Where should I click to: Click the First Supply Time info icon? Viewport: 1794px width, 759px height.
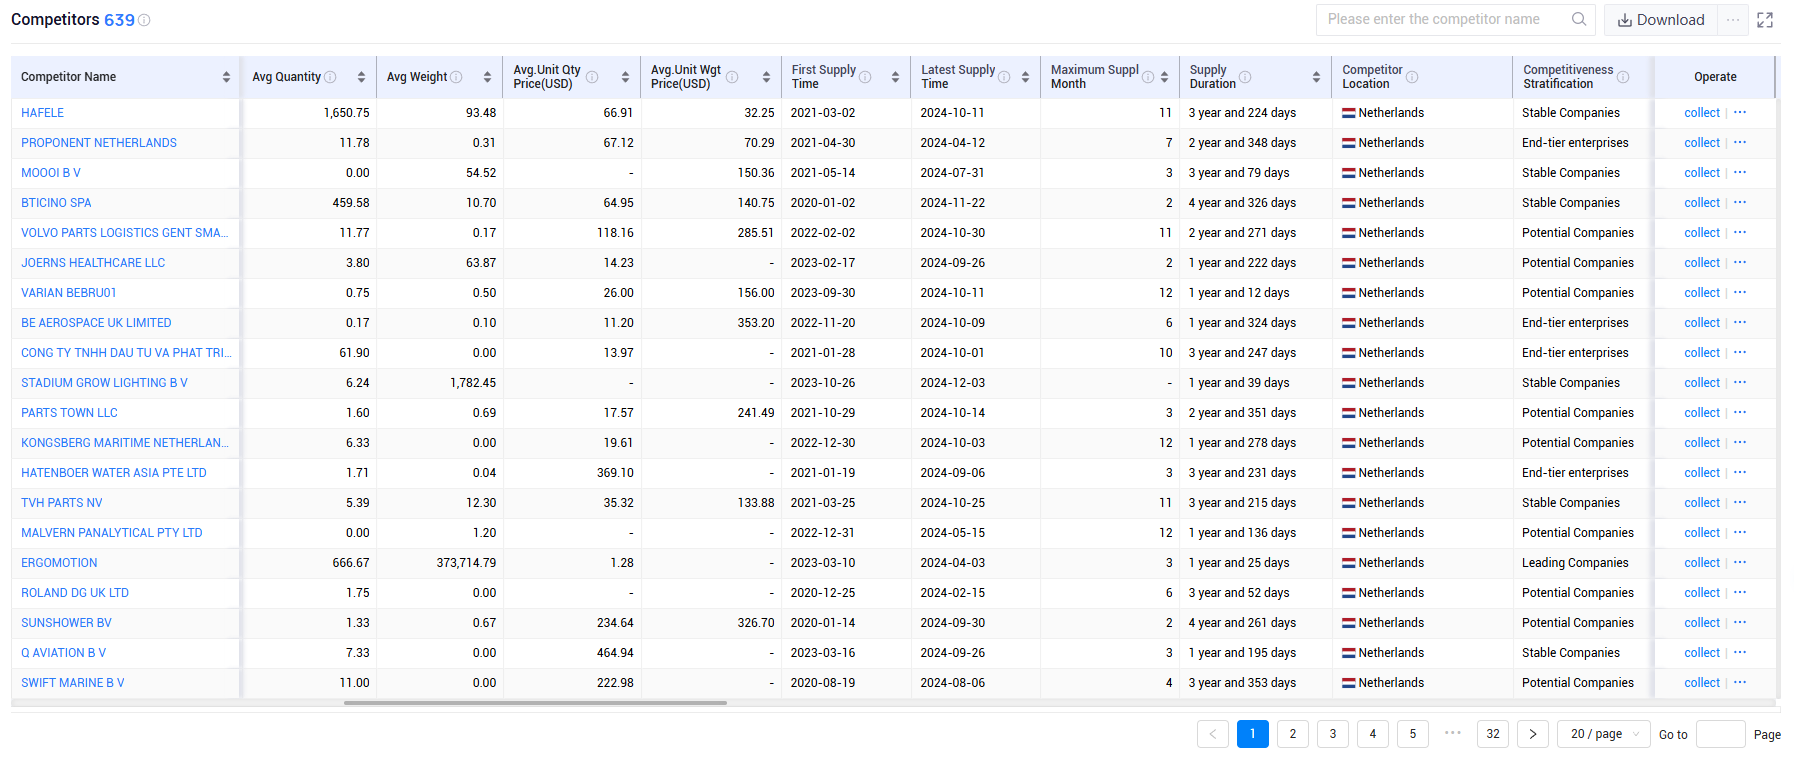(865, 77)
